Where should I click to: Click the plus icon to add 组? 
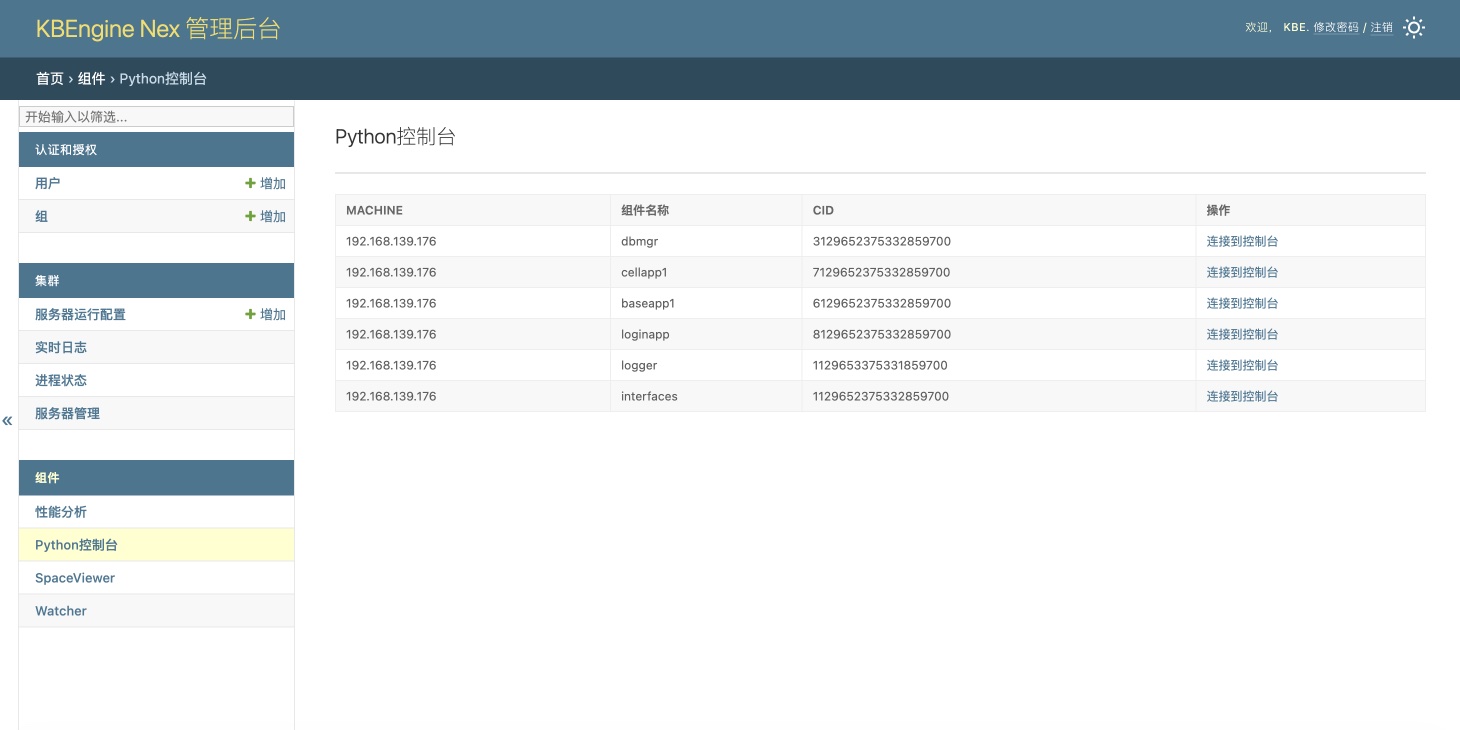click(251, 217)
